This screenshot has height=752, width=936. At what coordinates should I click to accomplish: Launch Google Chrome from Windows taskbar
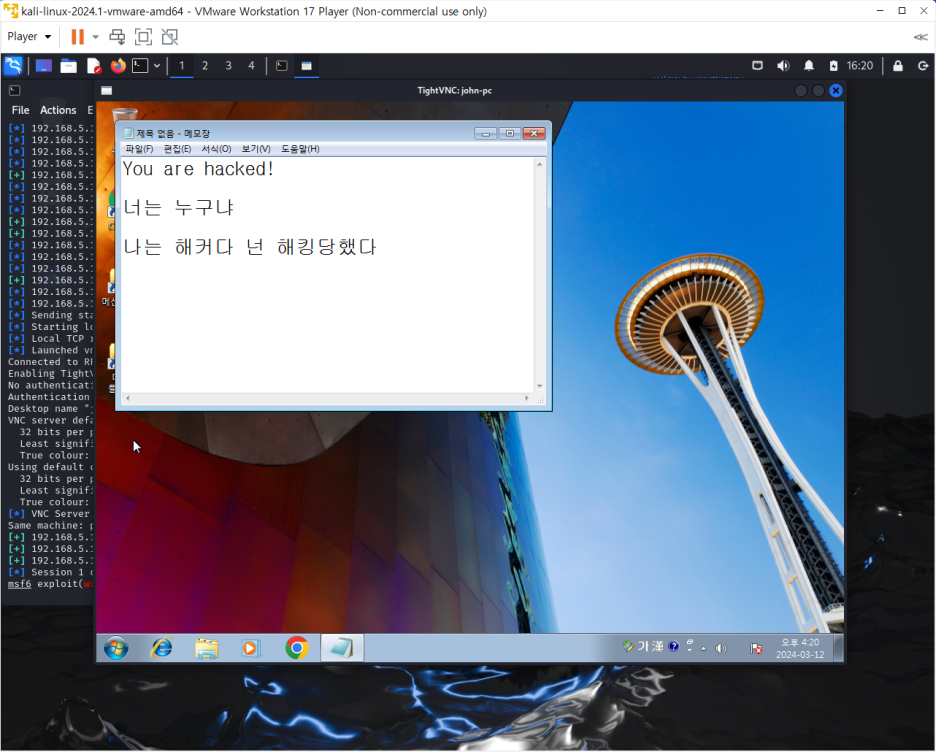[x=297, y=648]
